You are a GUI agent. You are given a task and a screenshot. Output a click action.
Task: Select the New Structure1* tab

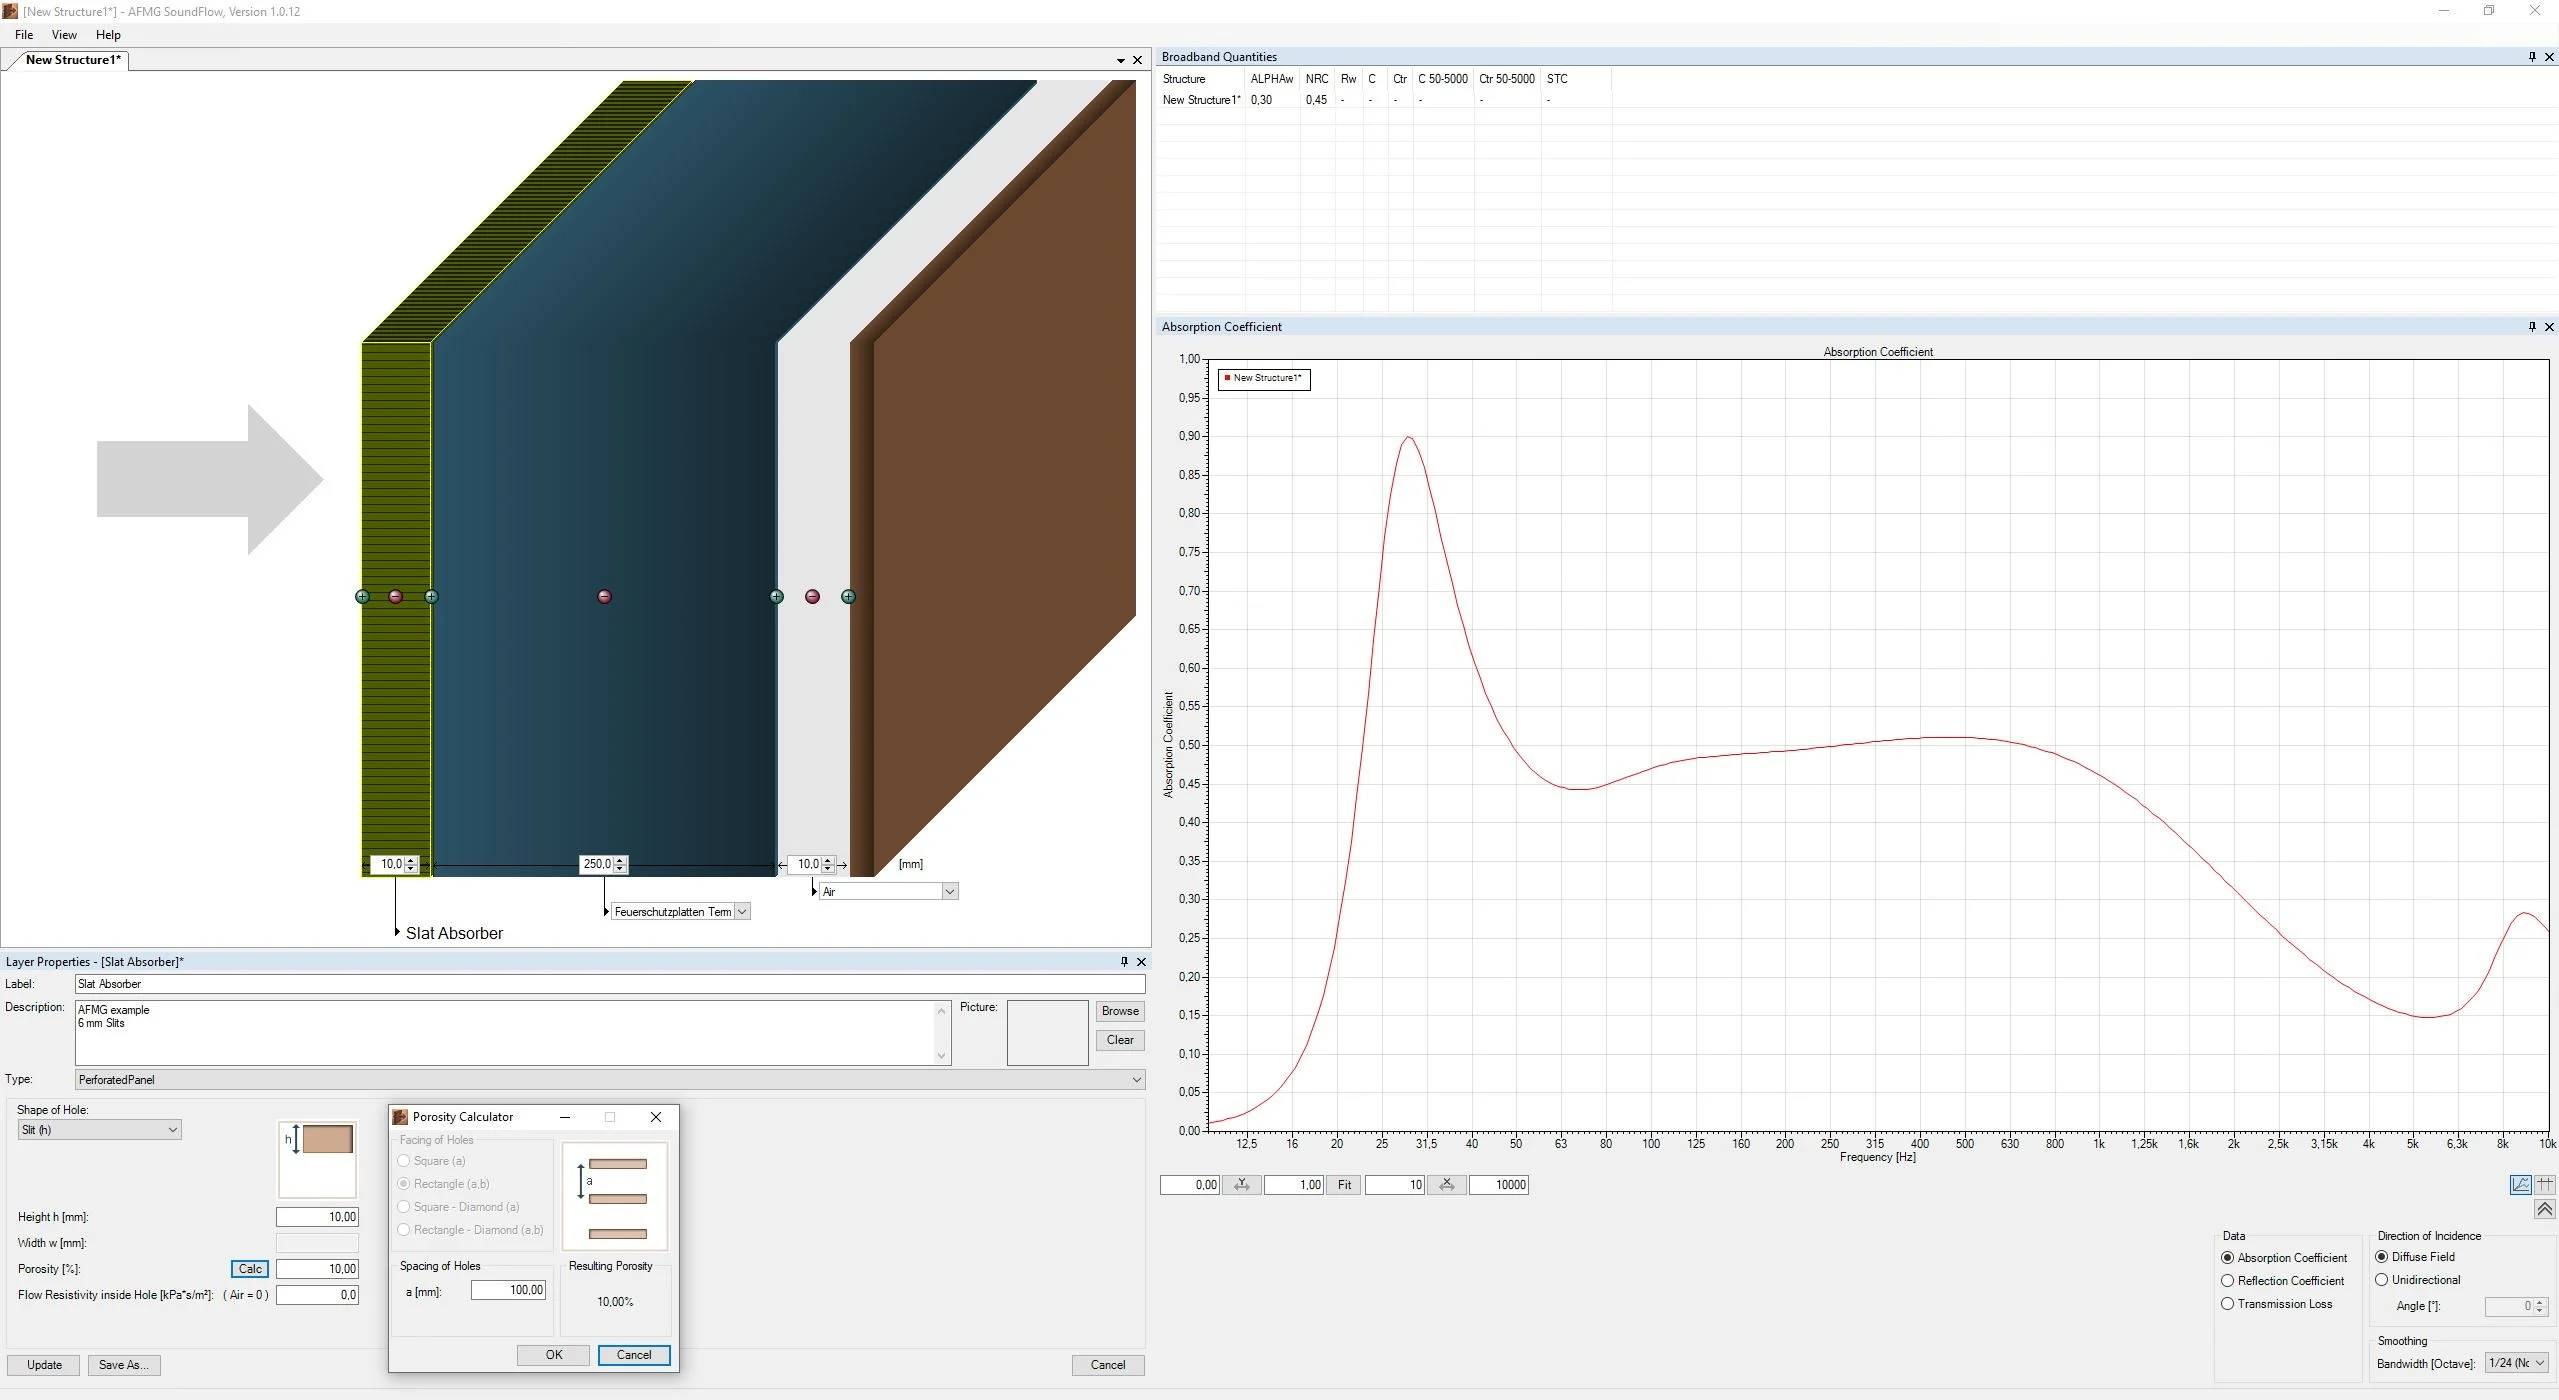point(73,60)
